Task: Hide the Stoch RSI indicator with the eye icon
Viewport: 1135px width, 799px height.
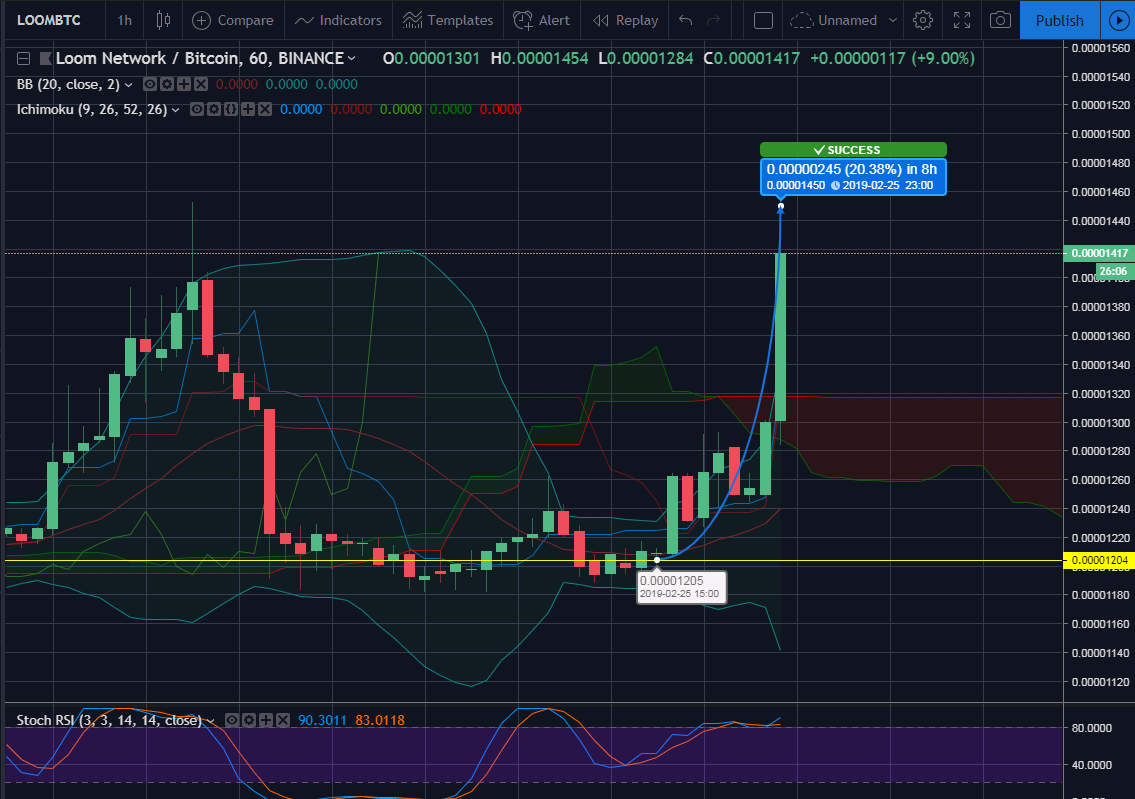Action: pyautogui.click(x=232, y=720)
